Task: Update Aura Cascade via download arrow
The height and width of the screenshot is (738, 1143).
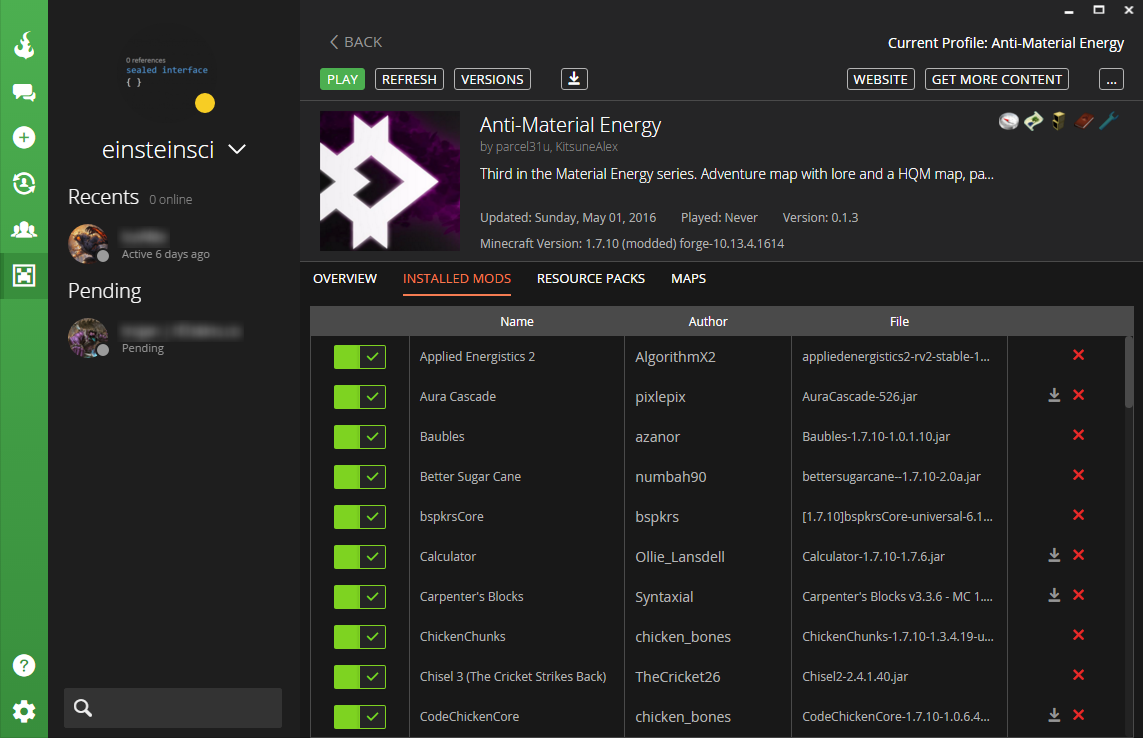Action: pyautogui.click(x=1054, y=395)
